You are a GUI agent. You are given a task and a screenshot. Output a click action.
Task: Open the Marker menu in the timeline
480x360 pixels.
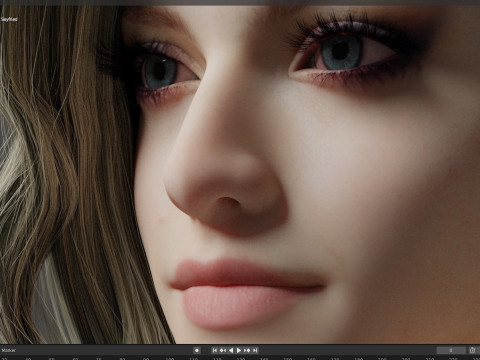point(8,350)
